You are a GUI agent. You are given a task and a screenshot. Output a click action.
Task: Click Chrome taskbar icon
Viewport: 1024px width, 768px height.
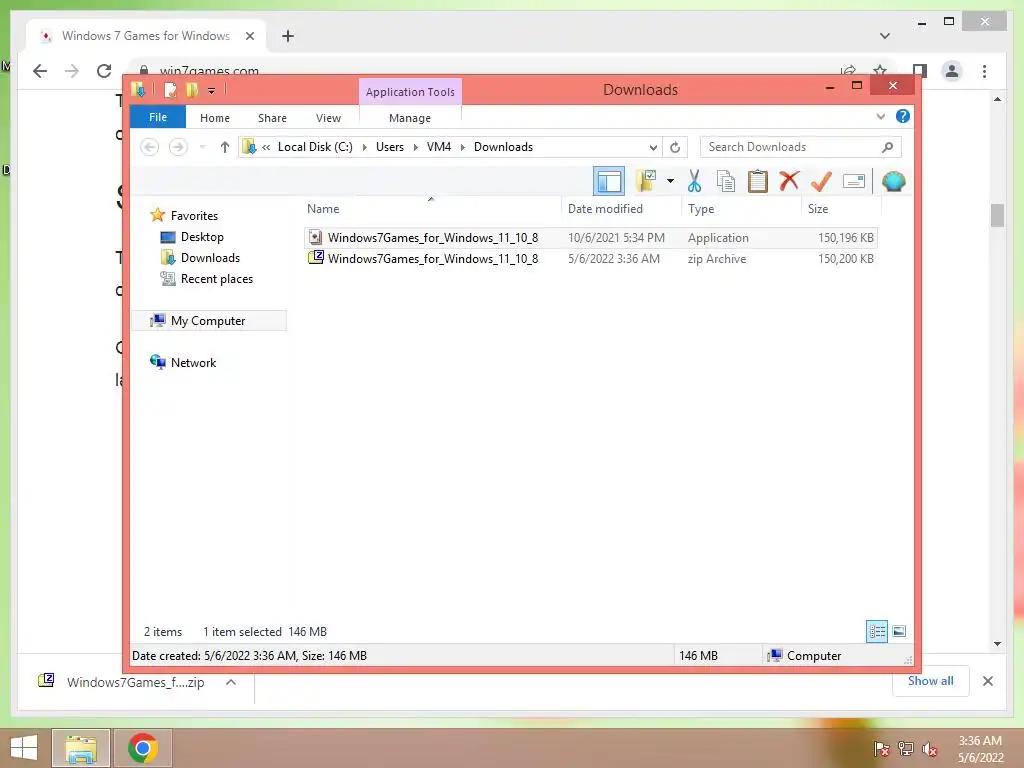[x=143, y=748]
